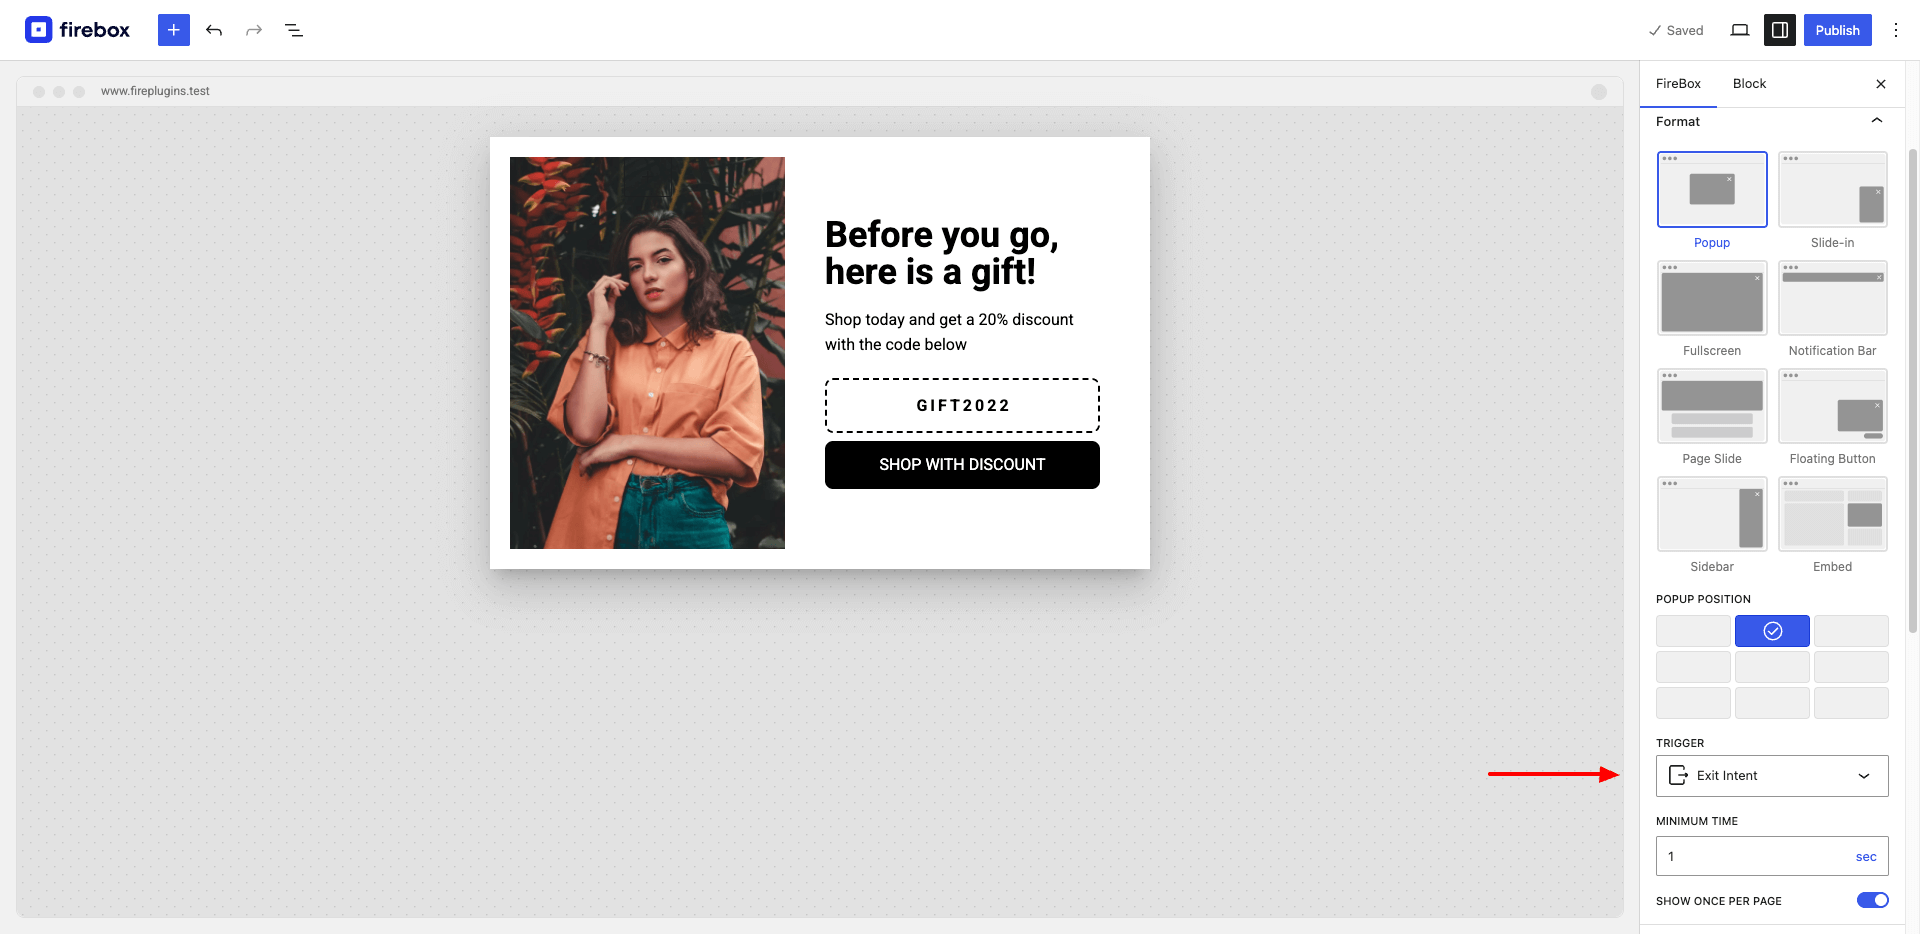
Task: Open the Exit Intent trigger dropdown
Action: click(x=1772, y=776)
